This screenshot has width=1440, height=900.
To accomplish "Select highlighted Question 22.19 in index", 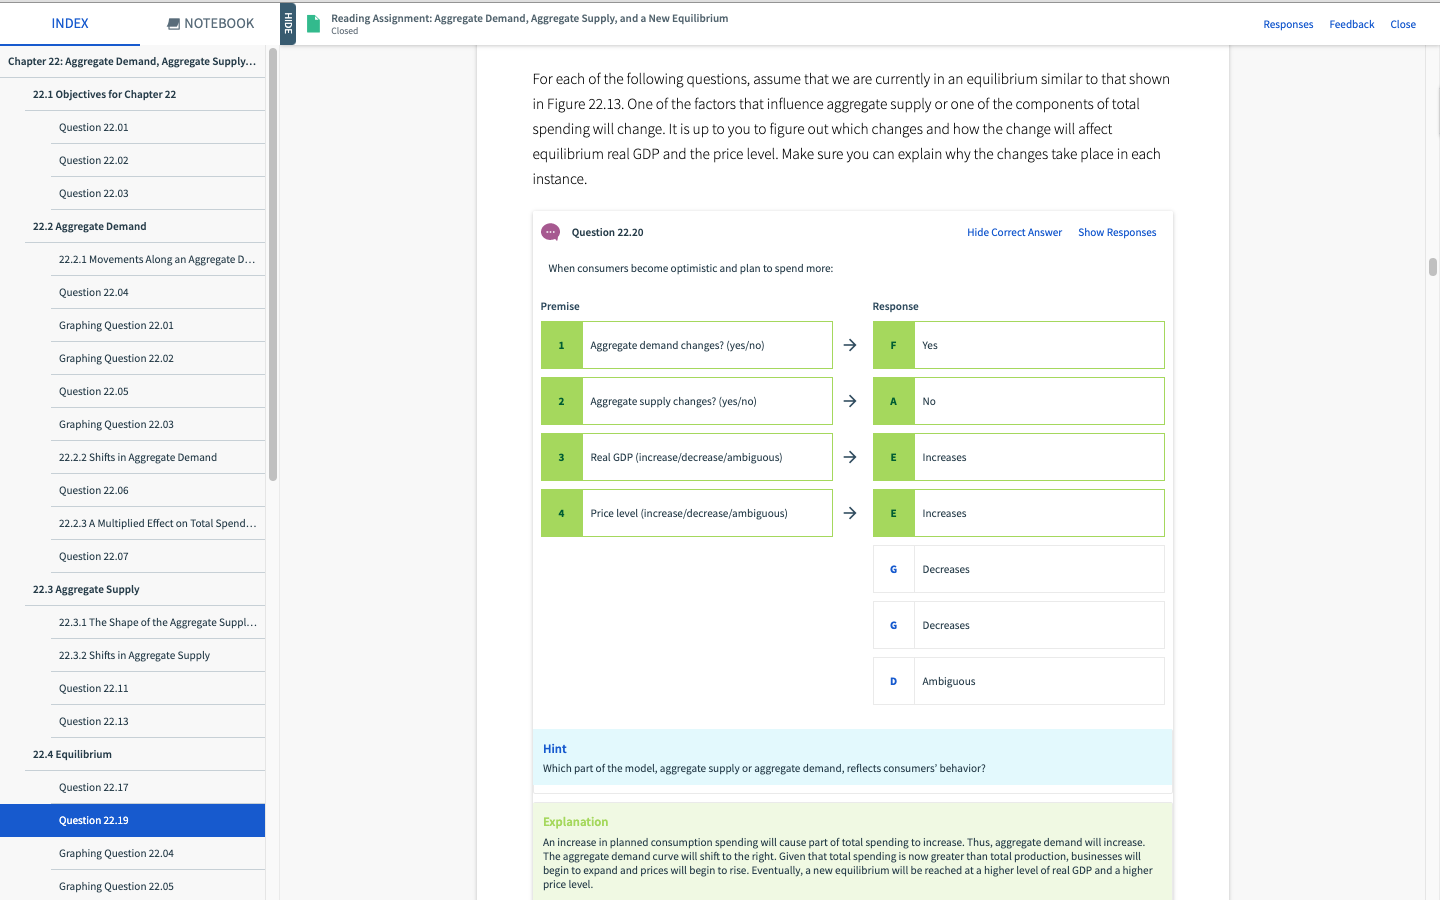I will (x=132, y=820).
